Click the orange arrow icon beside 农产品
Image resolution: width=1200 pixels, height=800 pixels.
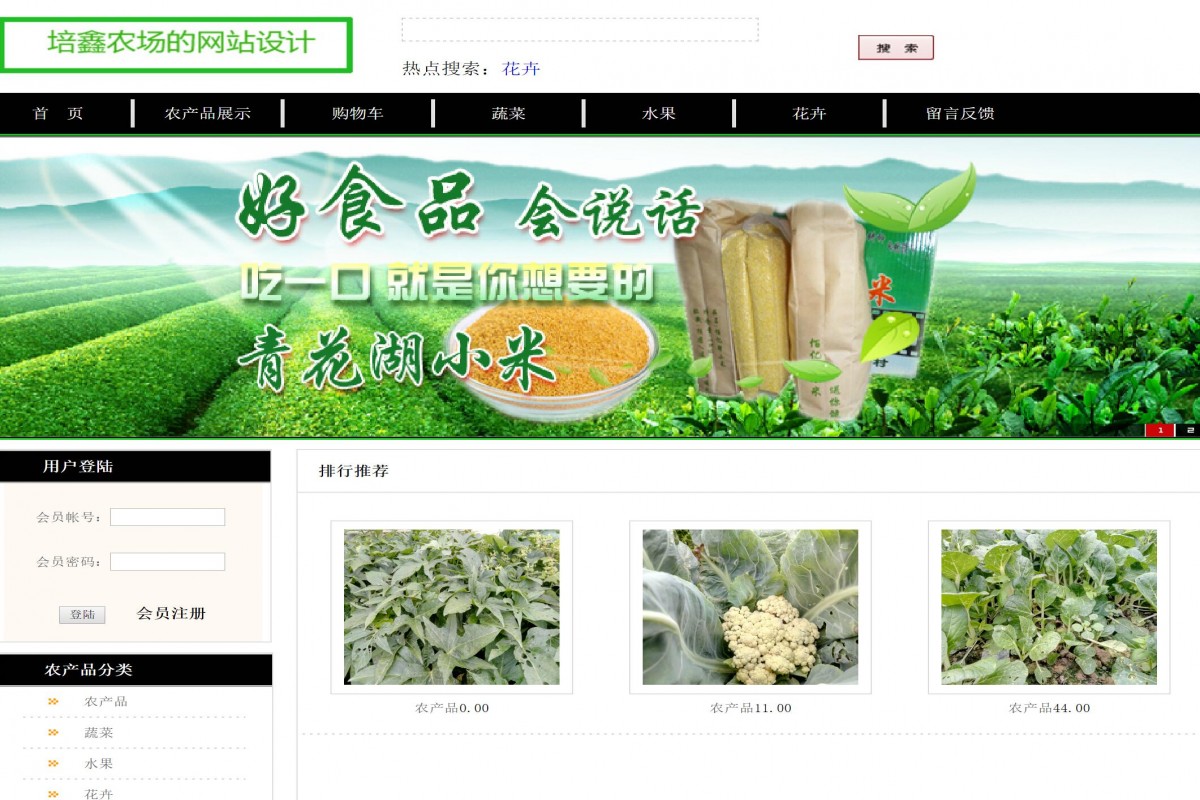click(x=52, y=701)
